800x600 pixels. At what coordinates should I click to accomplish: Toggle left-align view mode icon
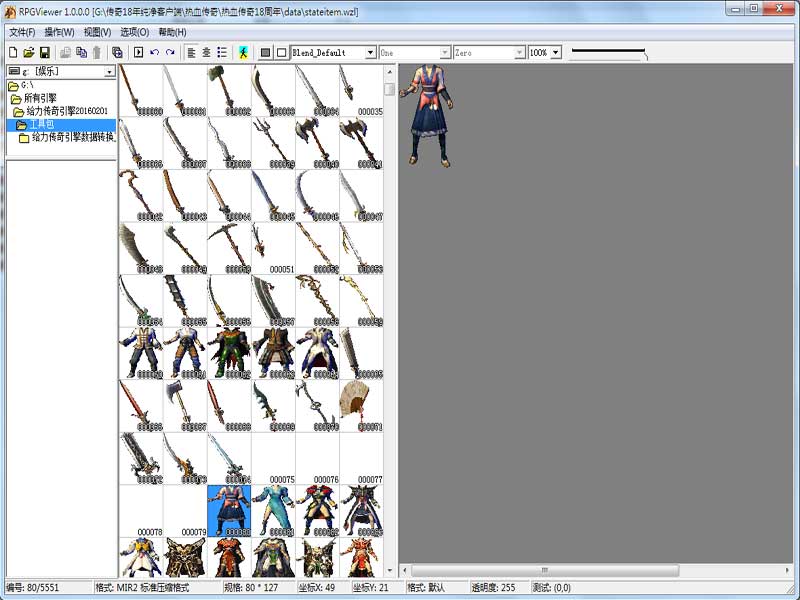click(x=190, y=52)
